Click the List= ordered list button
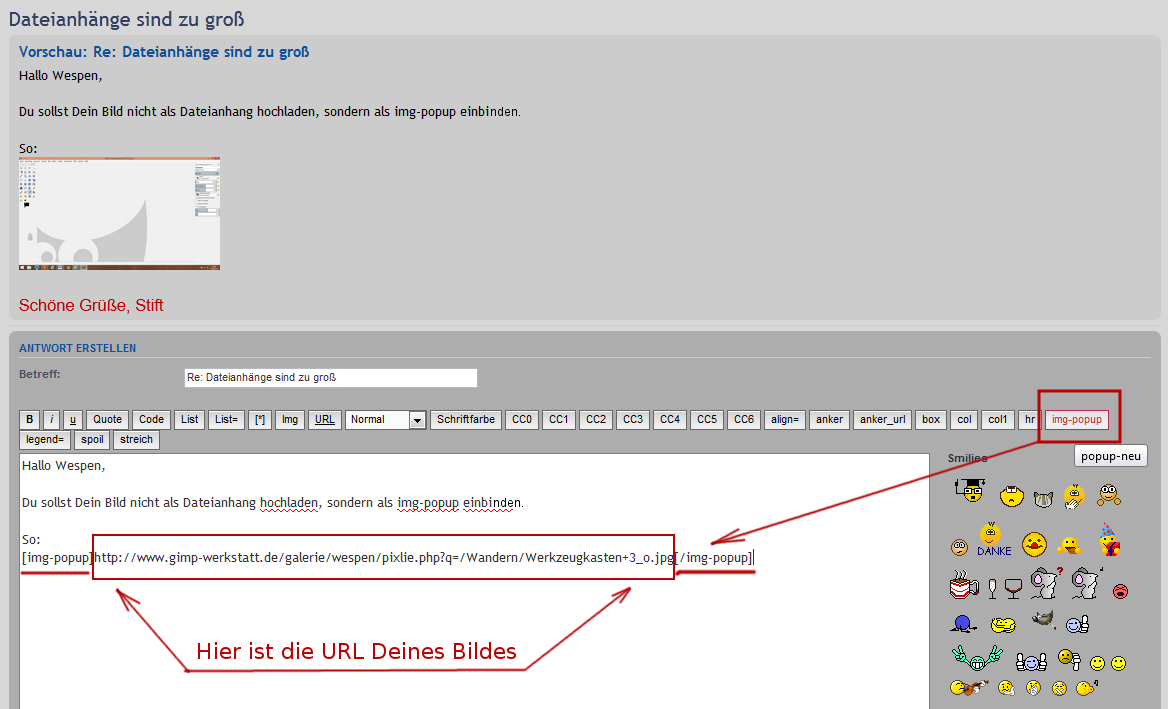The height and width of the screenshot is (709, 1168). click(x=226, y=419)
